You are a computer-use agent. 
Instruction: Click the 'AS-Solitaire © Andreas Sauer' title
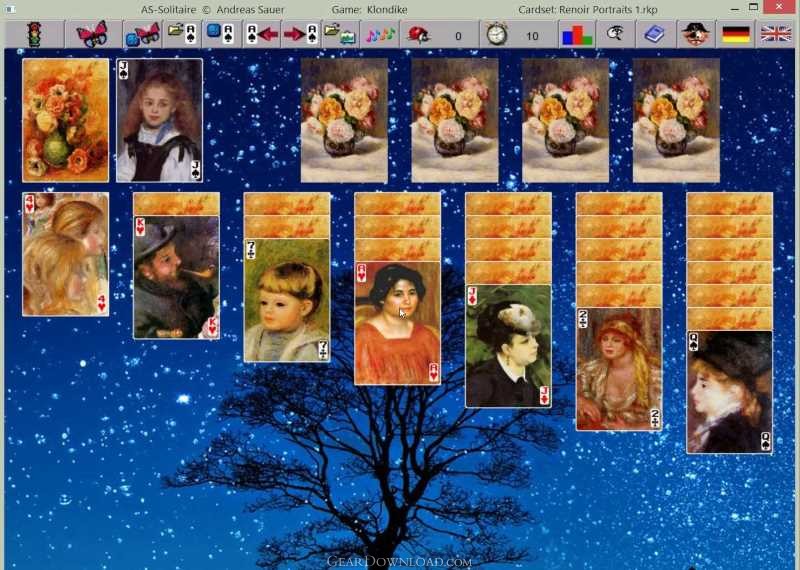pos(213,9)
